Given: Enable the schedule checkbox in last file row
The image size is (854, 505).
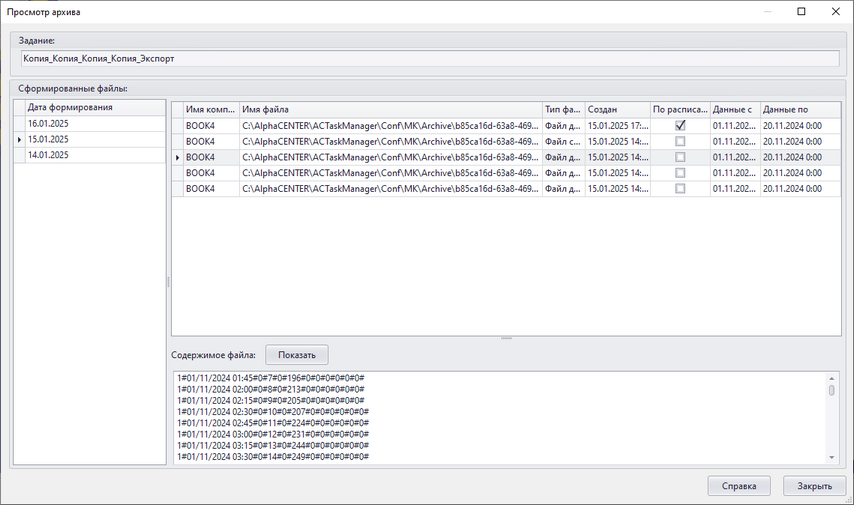Looking at the screenshot, I should (680, 188).
